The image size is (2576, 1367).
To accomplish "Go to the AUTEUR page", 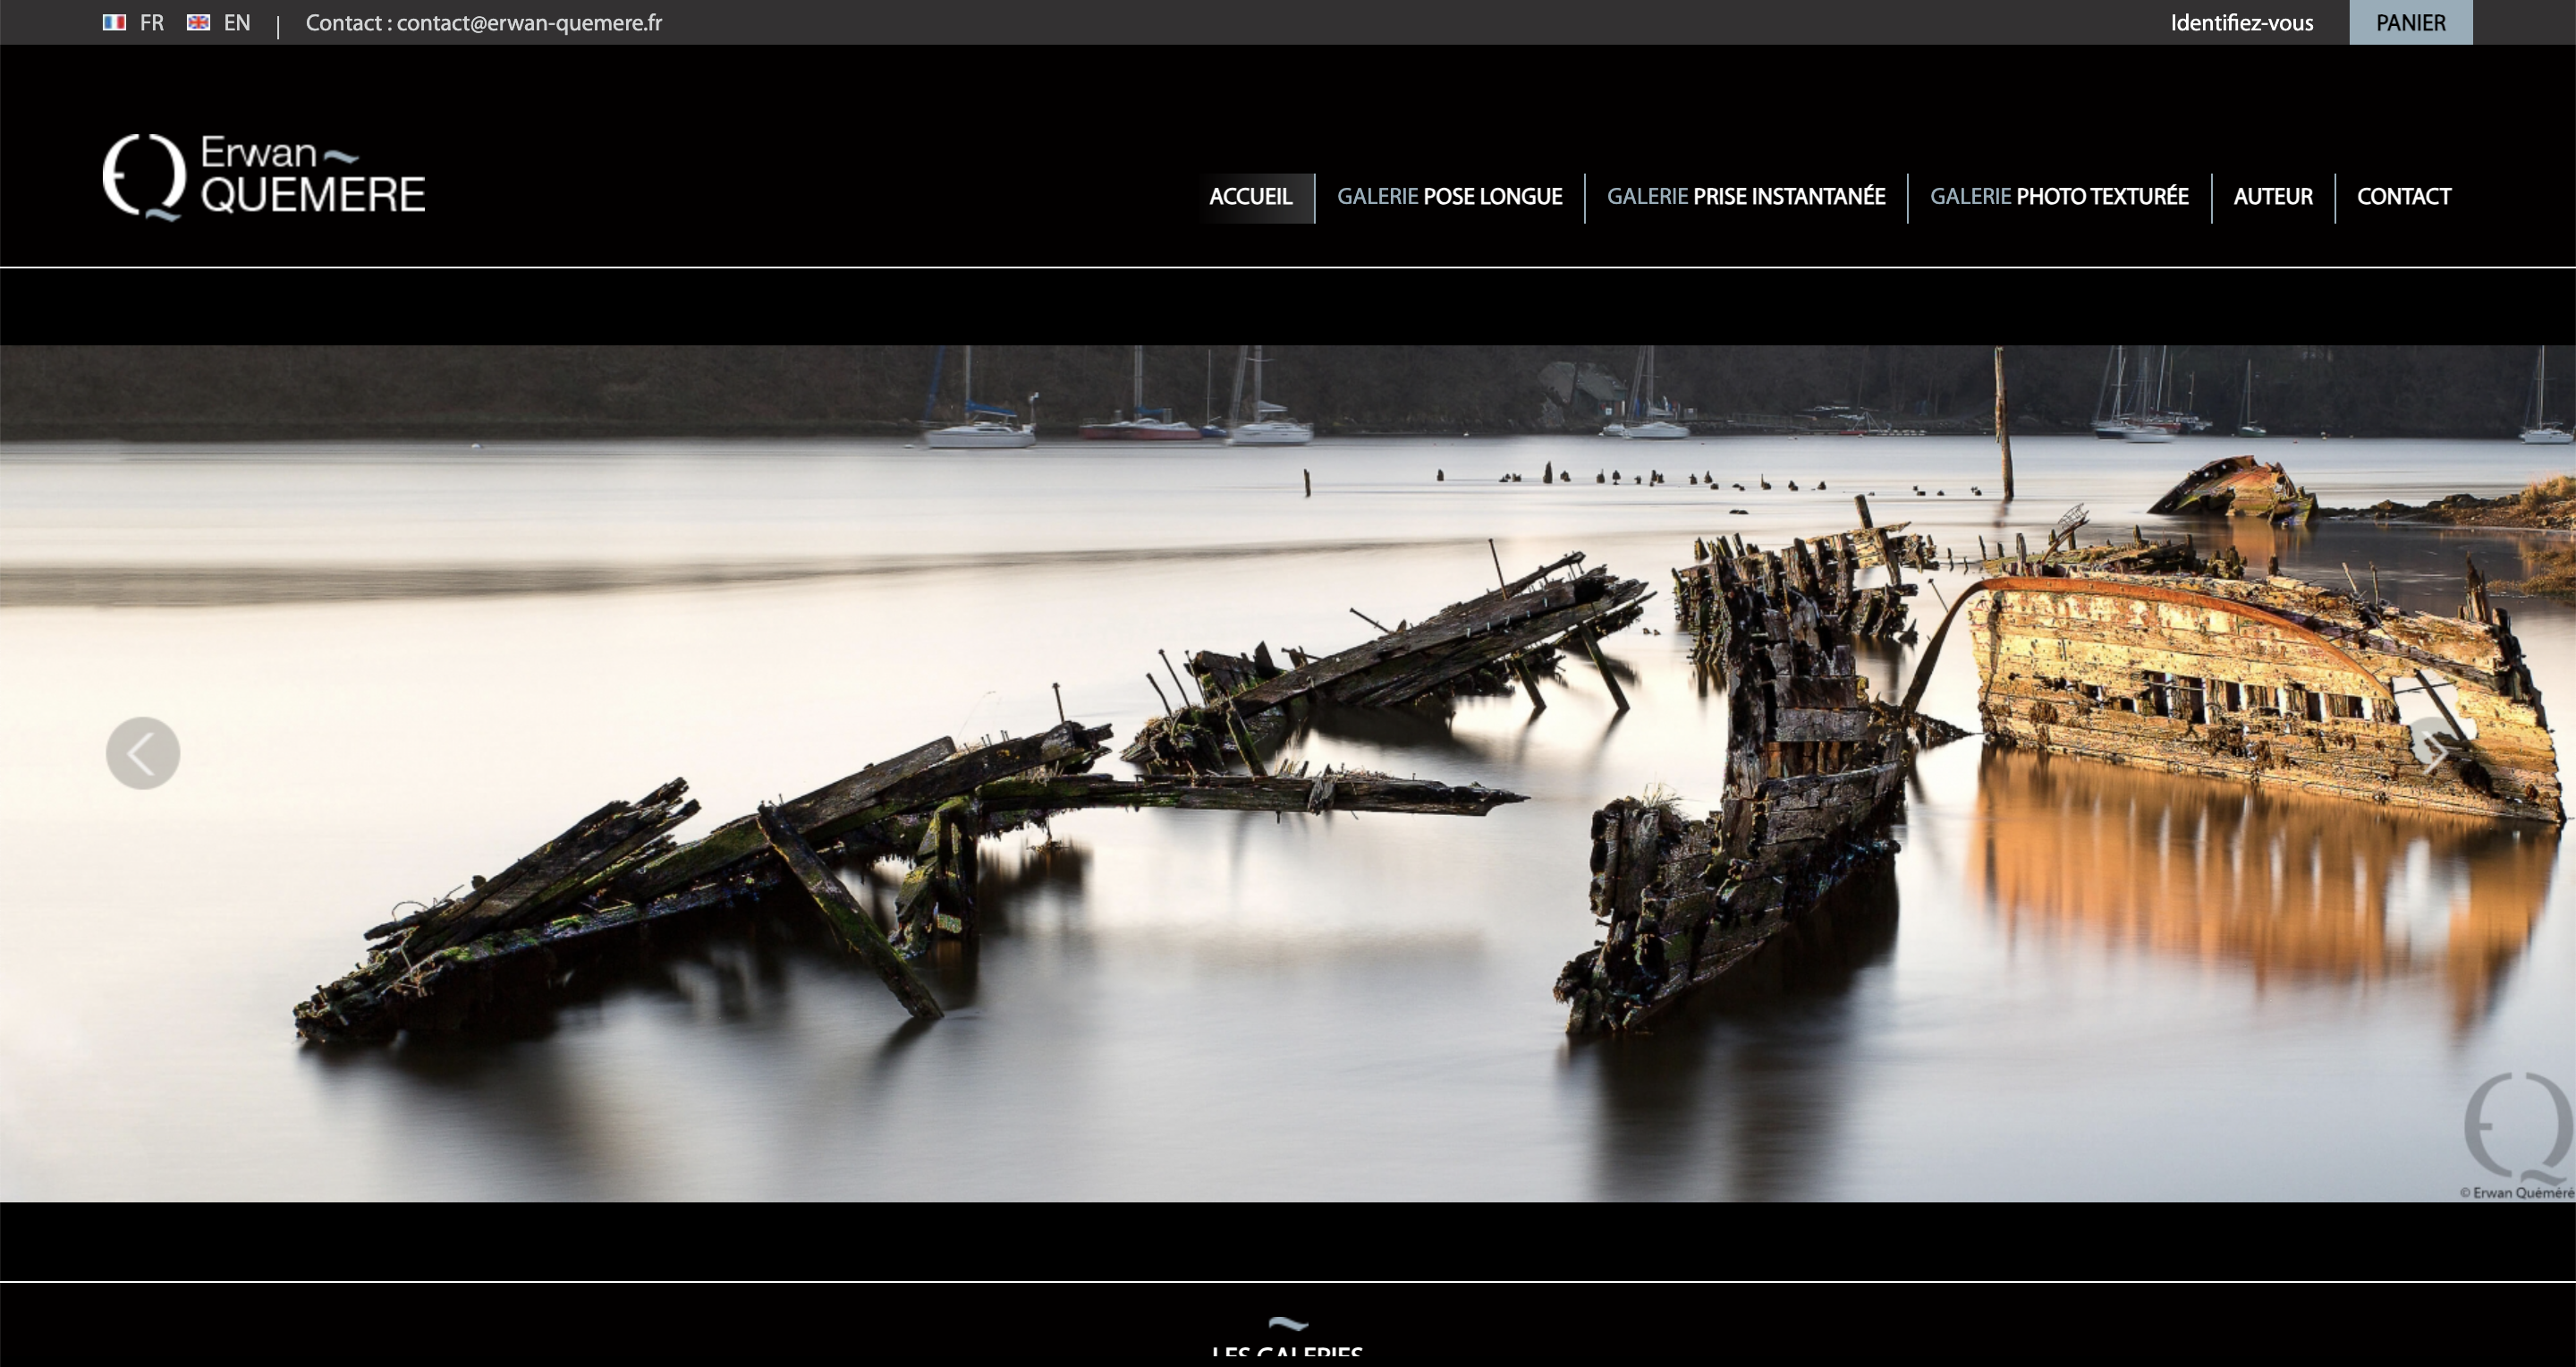I will 2272,196.
